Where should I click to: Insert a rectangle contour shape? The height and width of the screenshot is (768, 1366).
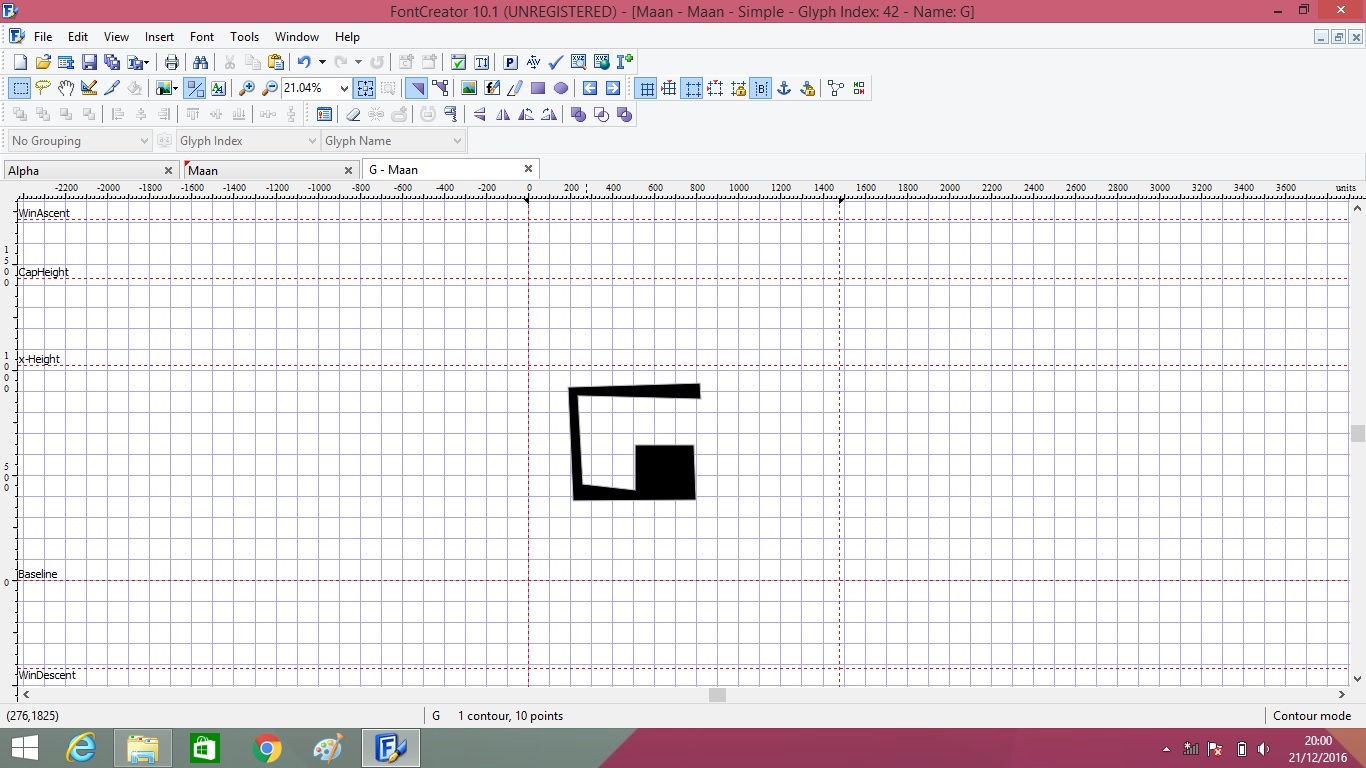tap(538, 88)
